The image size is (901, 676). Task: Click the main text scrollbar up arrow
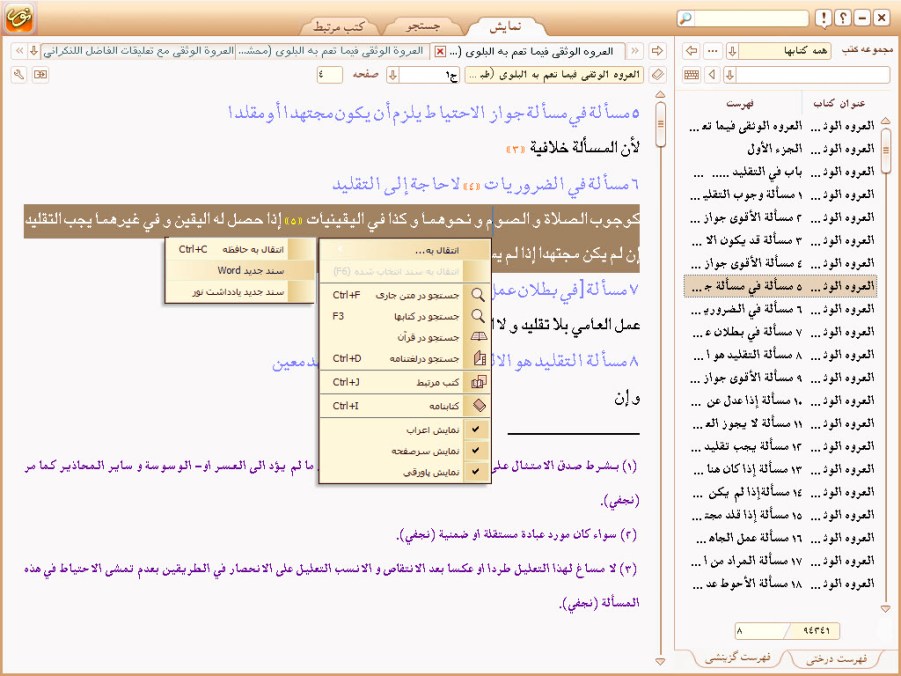(660, 95)
